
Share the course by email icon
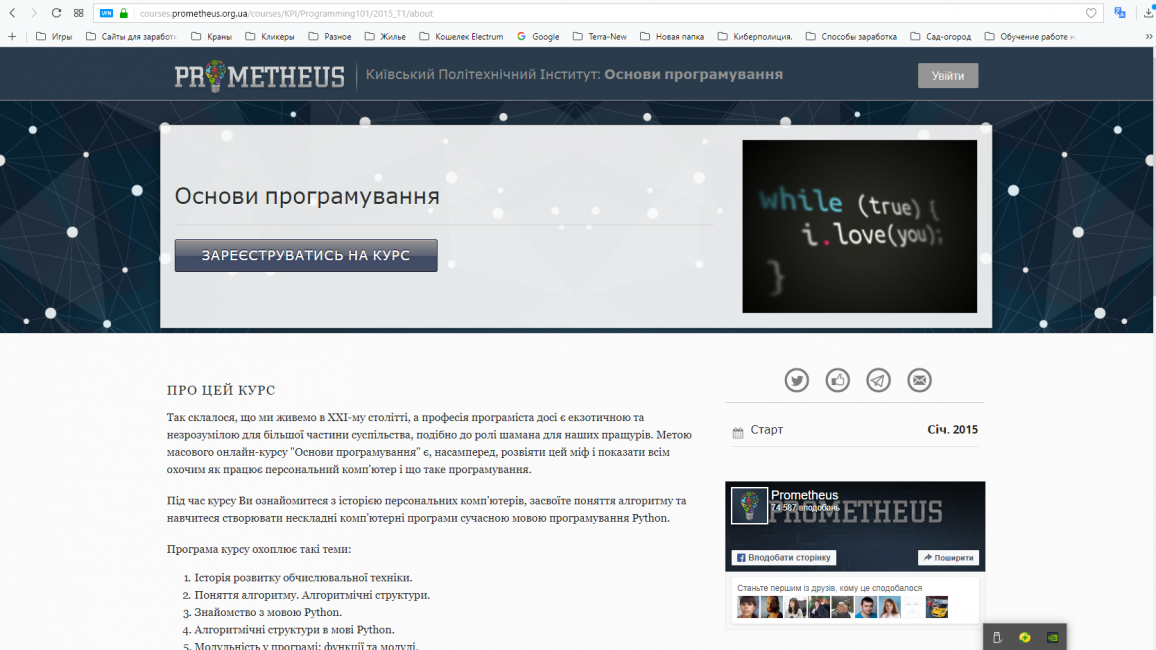(x=919, y=380)
